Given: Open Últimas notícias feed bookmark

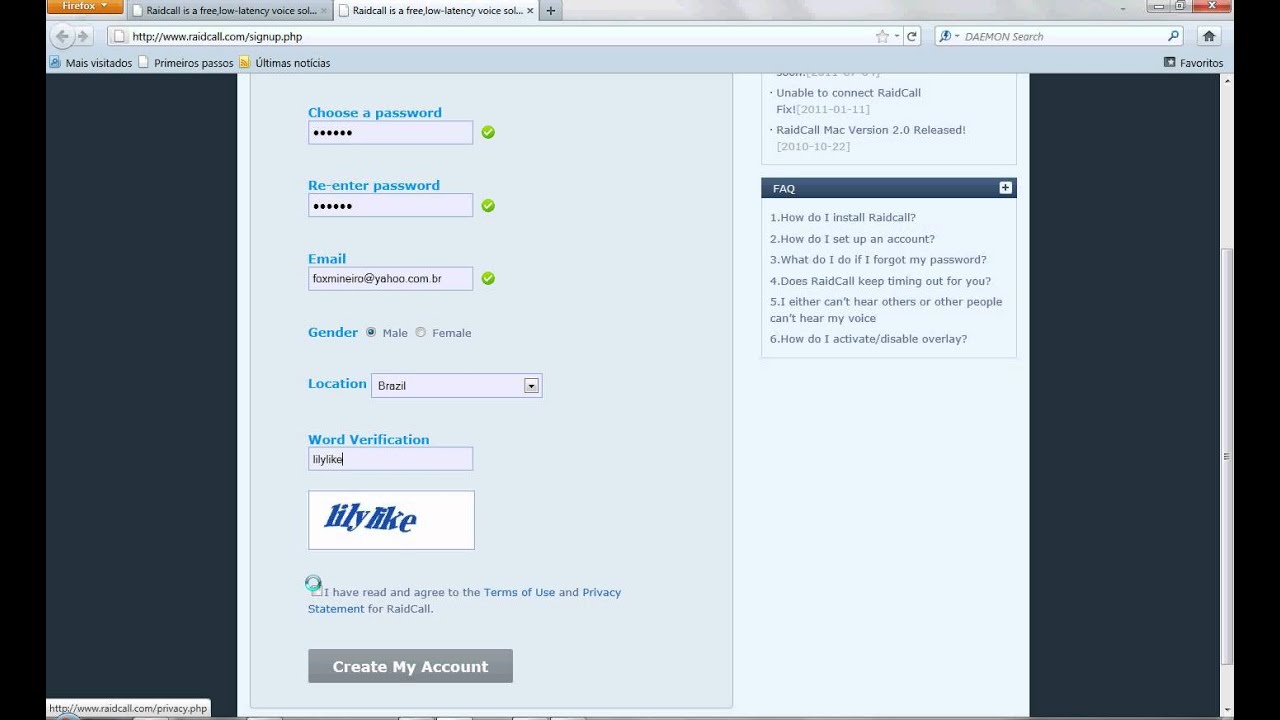Looking at the screenshot, I should click(x=284, y=62).
